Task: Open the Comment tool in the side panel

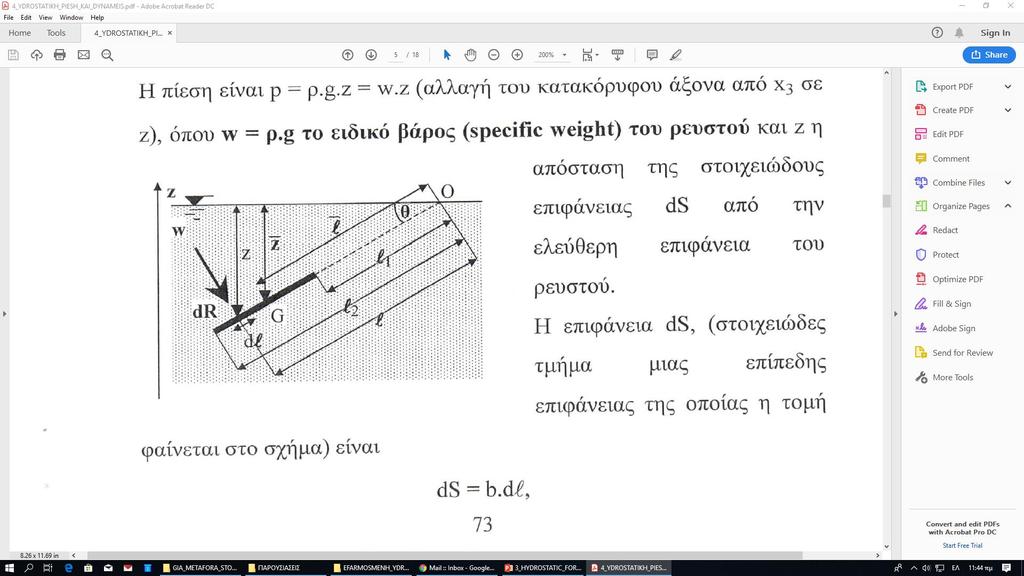Action: [951, 159]
